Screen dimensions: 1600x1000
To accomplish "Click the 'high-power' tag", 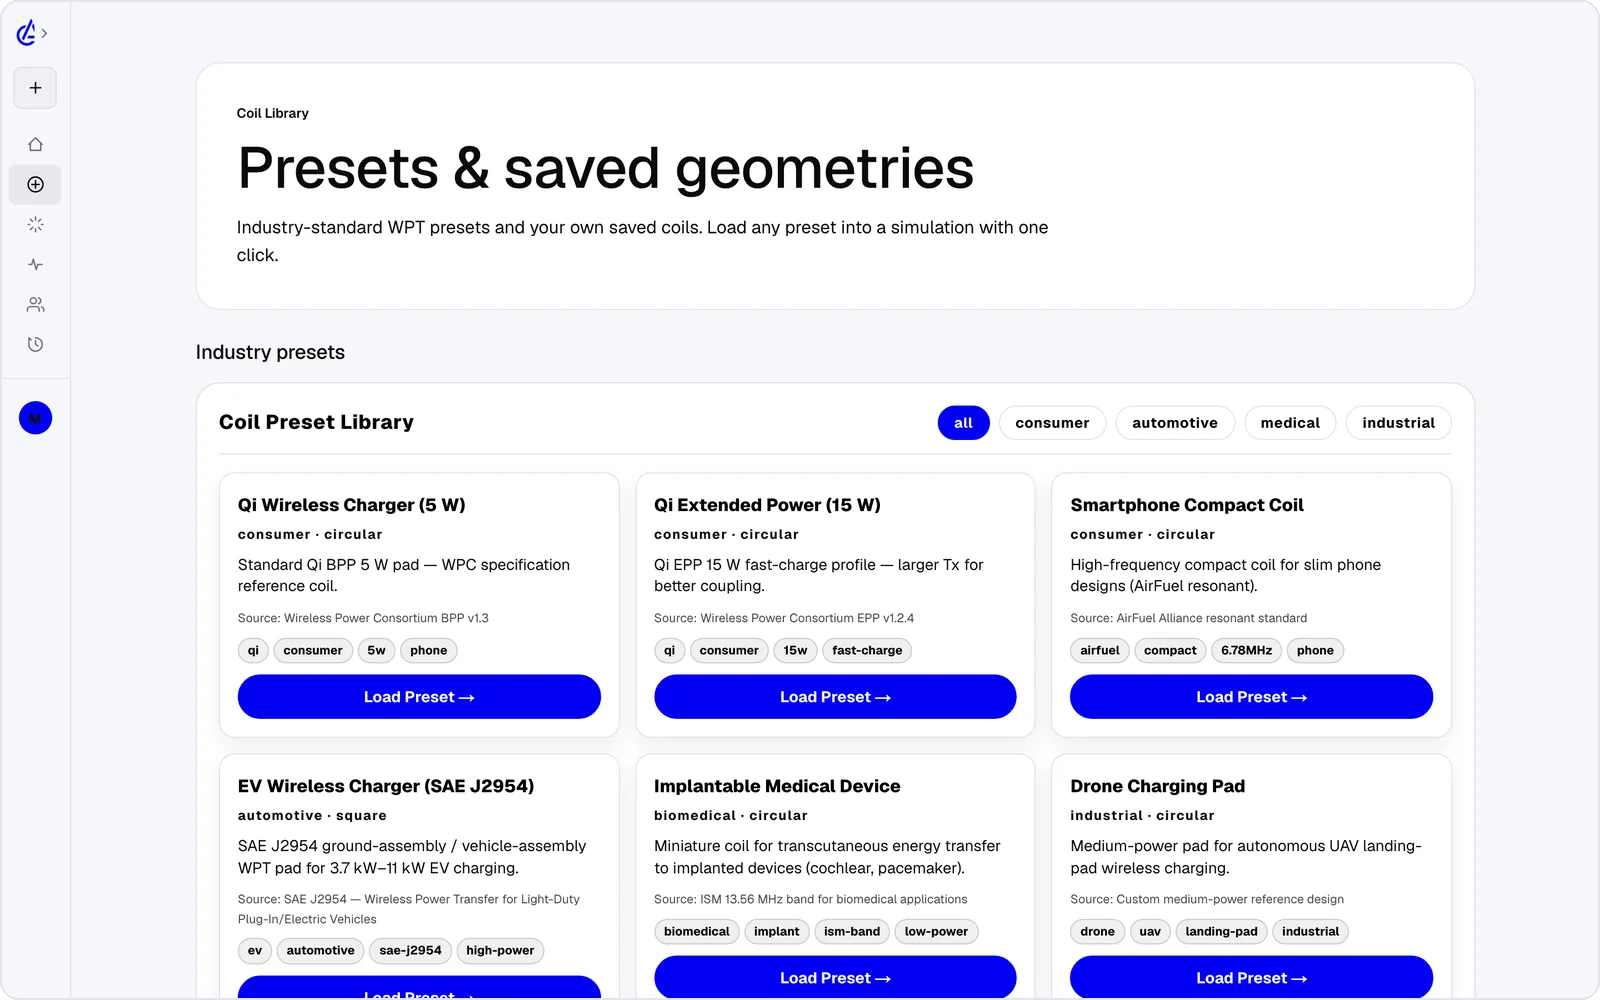I will point(500,951).
